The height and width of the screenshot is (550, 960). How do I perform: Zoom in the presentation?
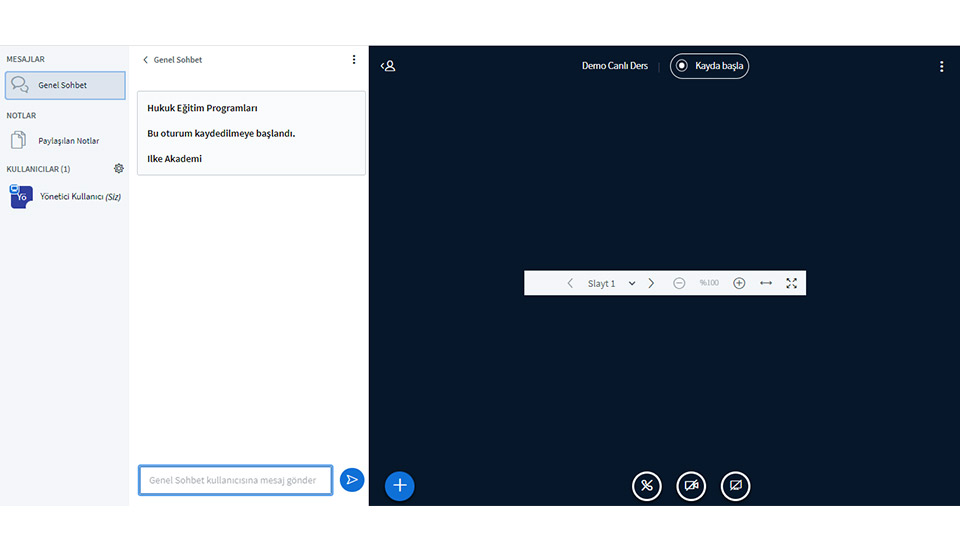click(x=739, y=283)
